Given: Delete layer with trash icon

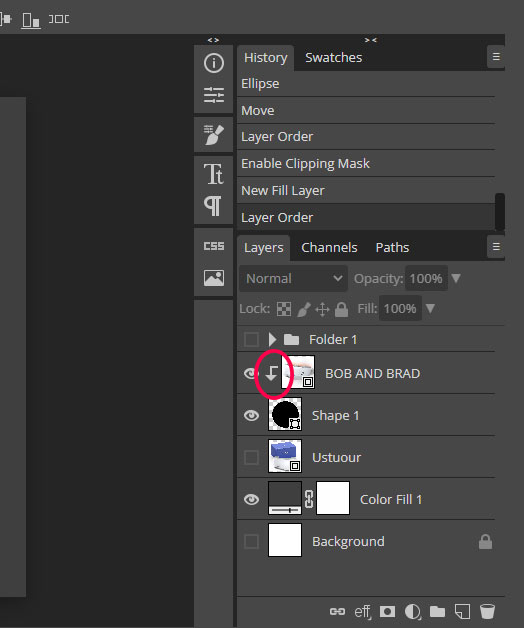Looking at the screenshot, I should coord(487,612).
